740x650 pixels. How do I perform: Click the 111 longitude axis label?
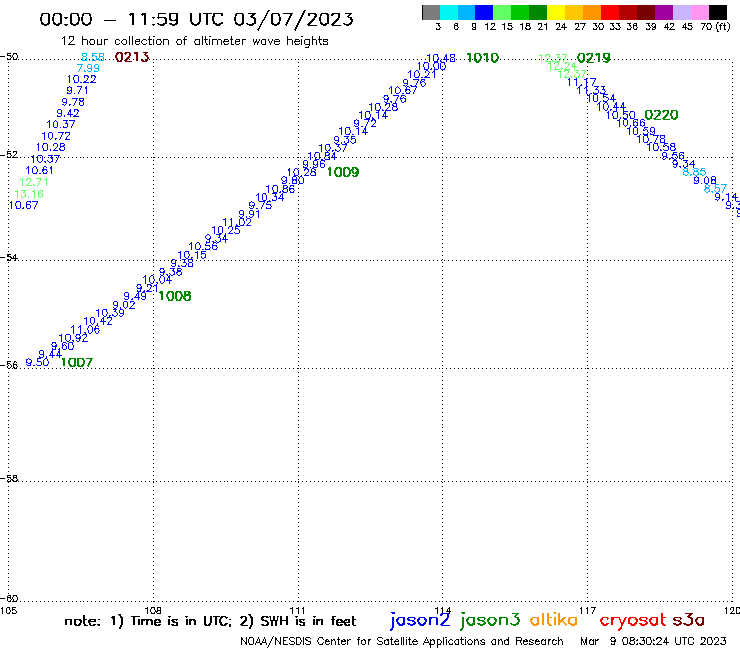pyautogui.click(x=297, y=611)
